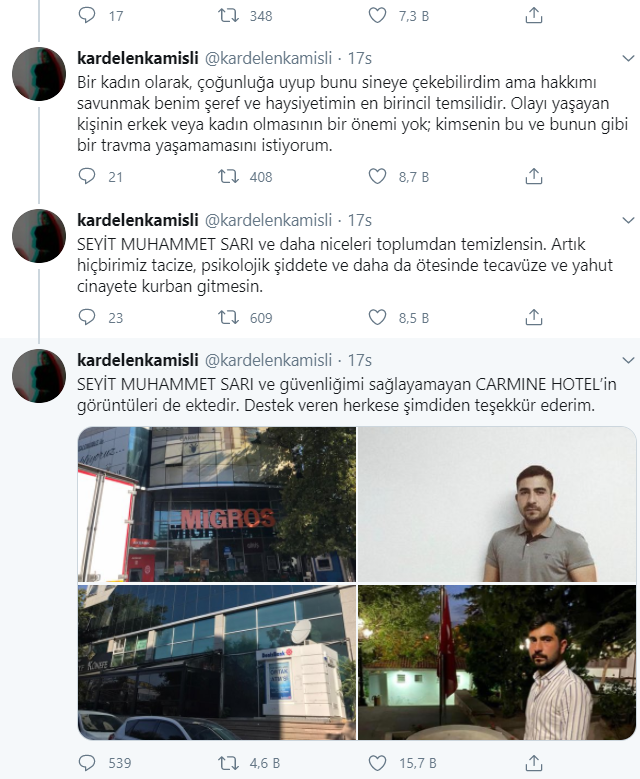Open the @kardelenkamisli handle on the 'Bir kadın olarak' tweet
The image size is (640, 779).
pyautogui.click(x=268, y=59)
